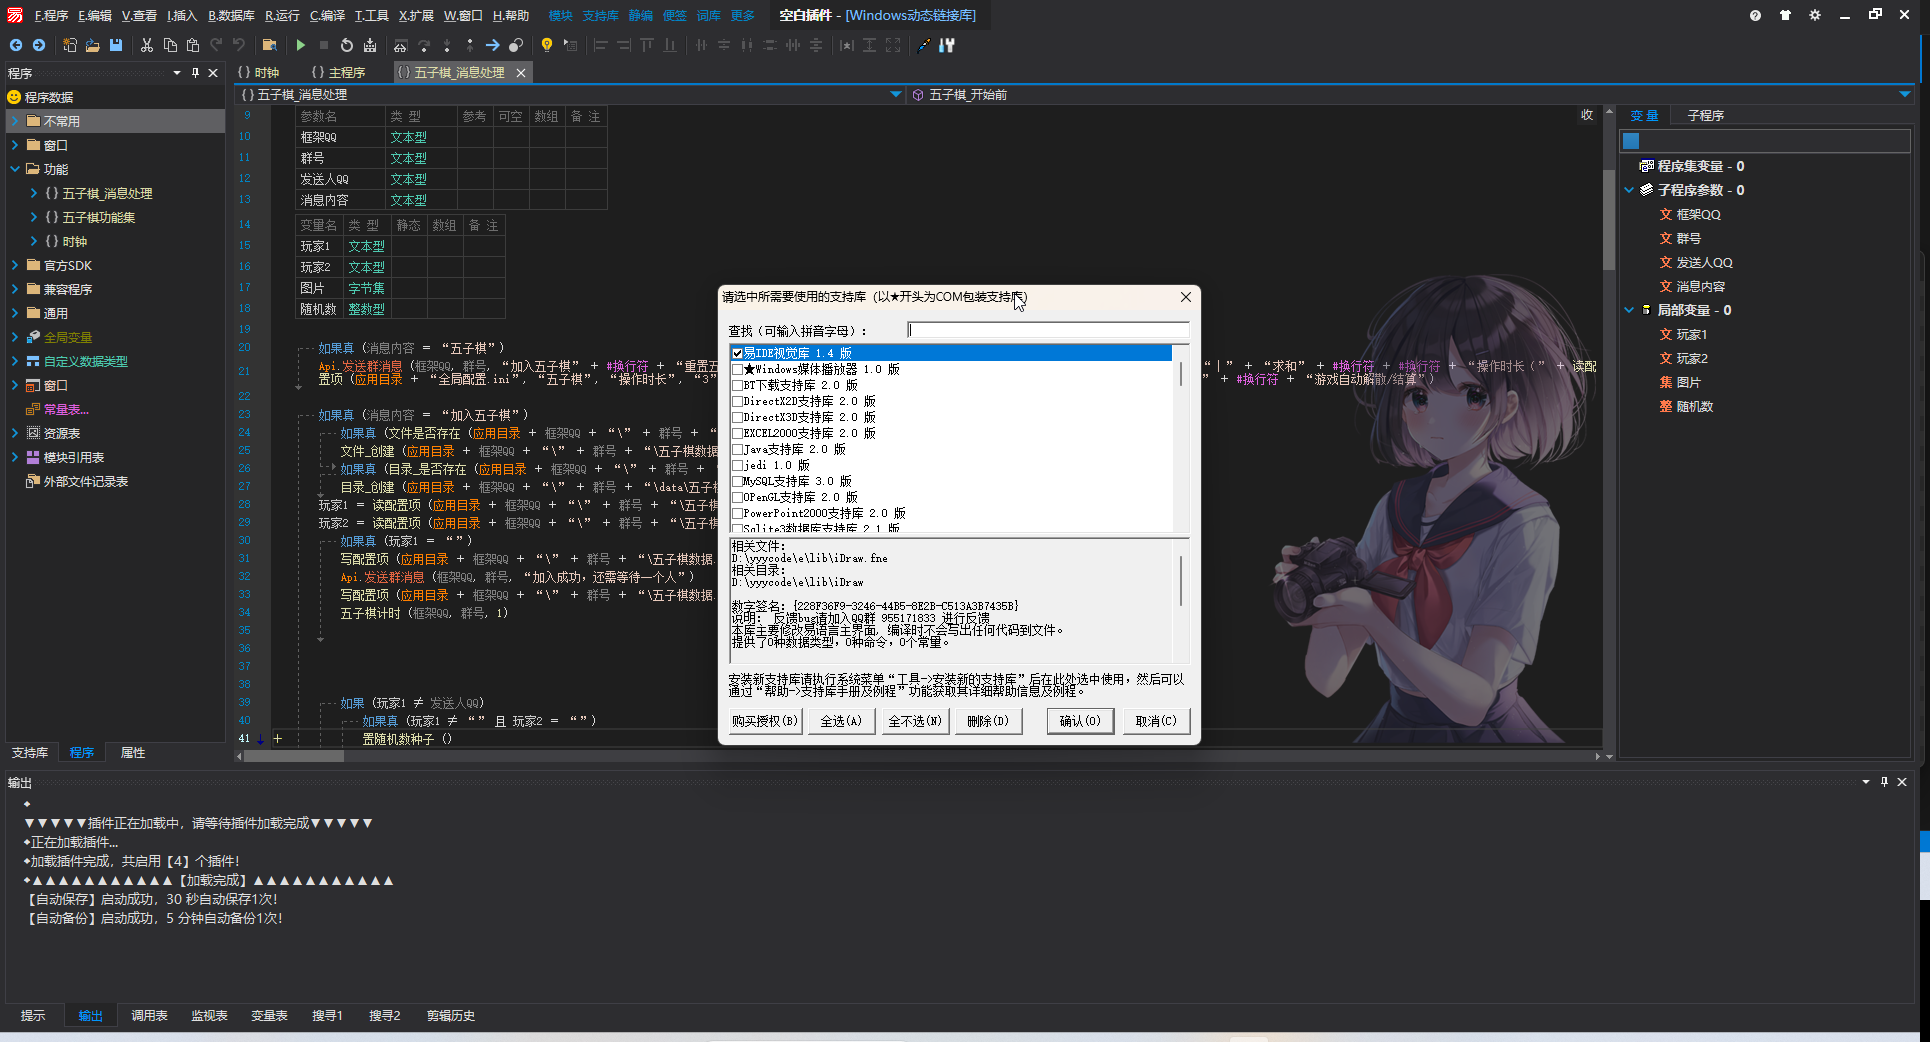Click the blue Save disk icon
This screenshot has height=1042, width=1930.
click(x=116, y=45)
